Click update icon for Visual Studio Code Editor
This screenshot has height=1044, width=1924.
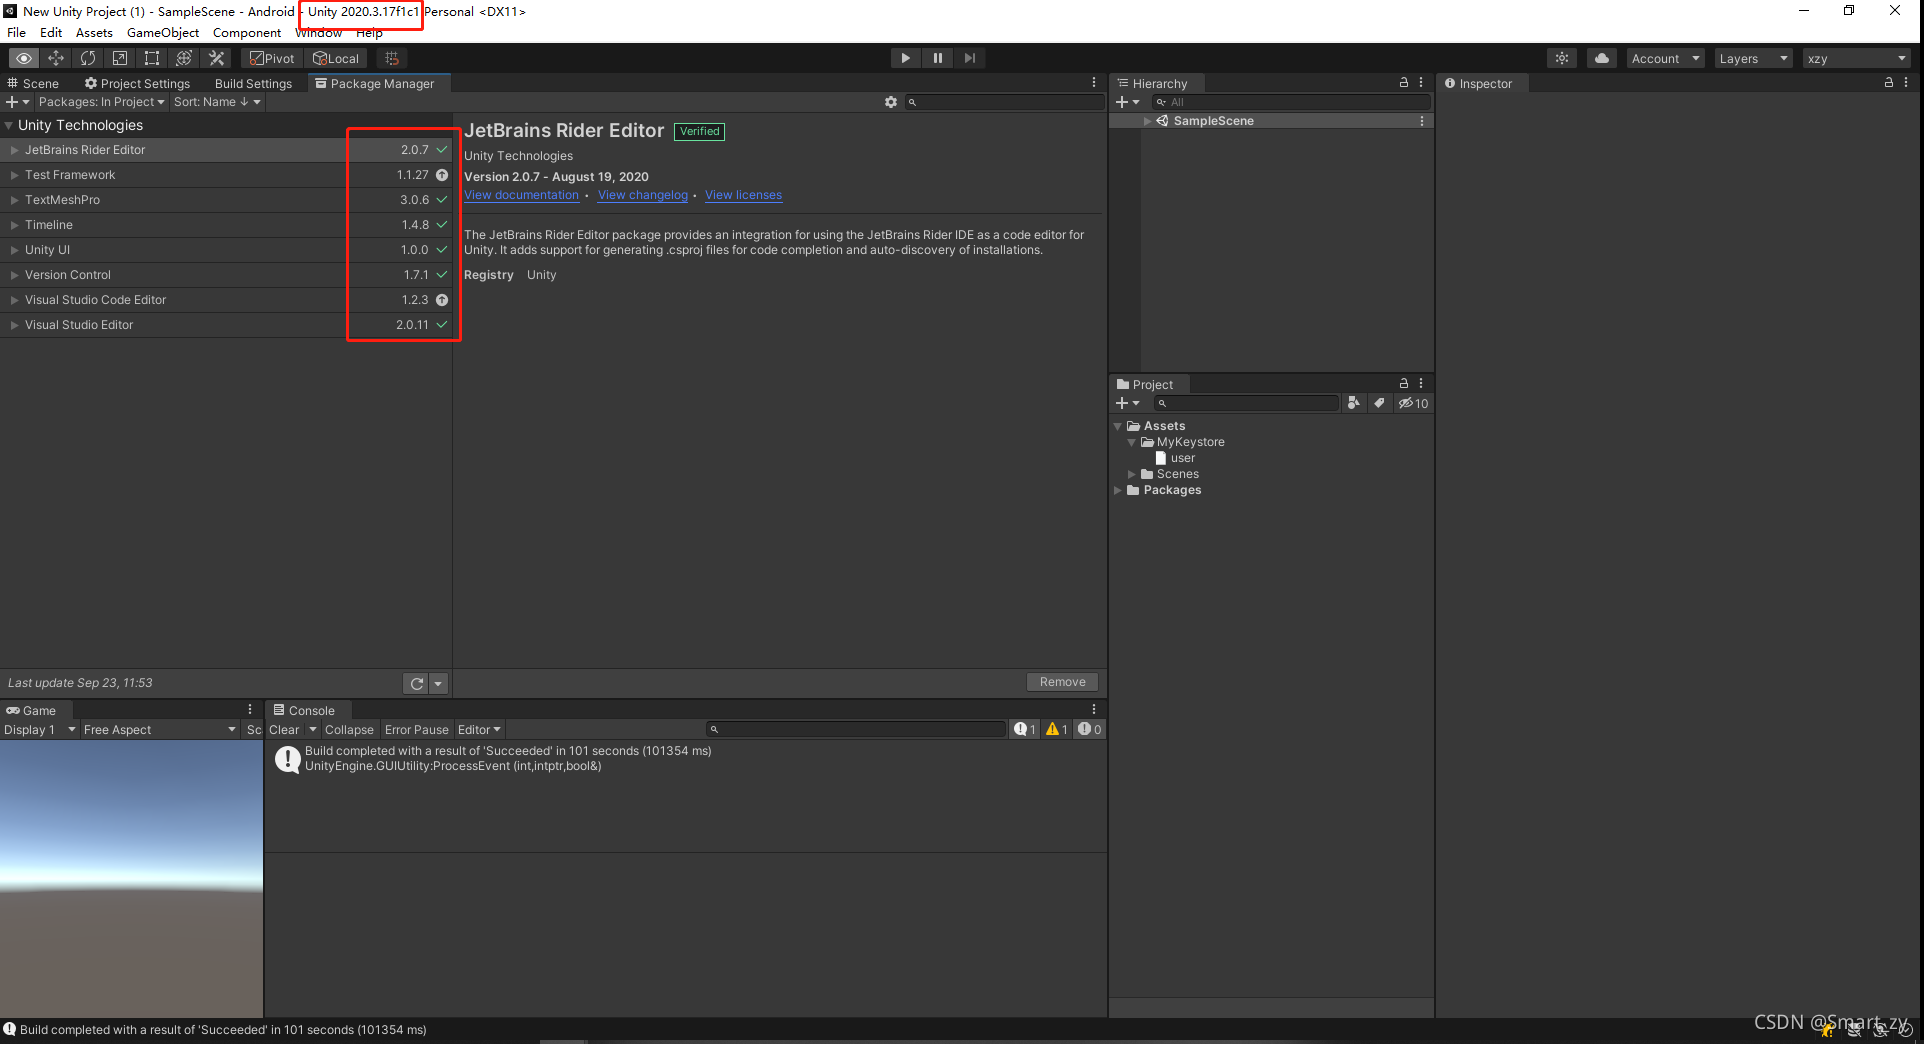(442, 300)
